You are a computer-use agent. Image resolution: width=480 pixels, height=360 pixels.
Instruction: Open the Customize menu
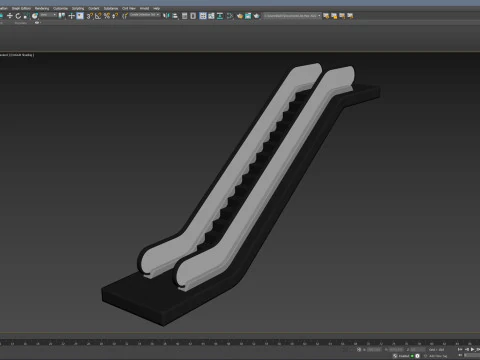click(61, 8)
